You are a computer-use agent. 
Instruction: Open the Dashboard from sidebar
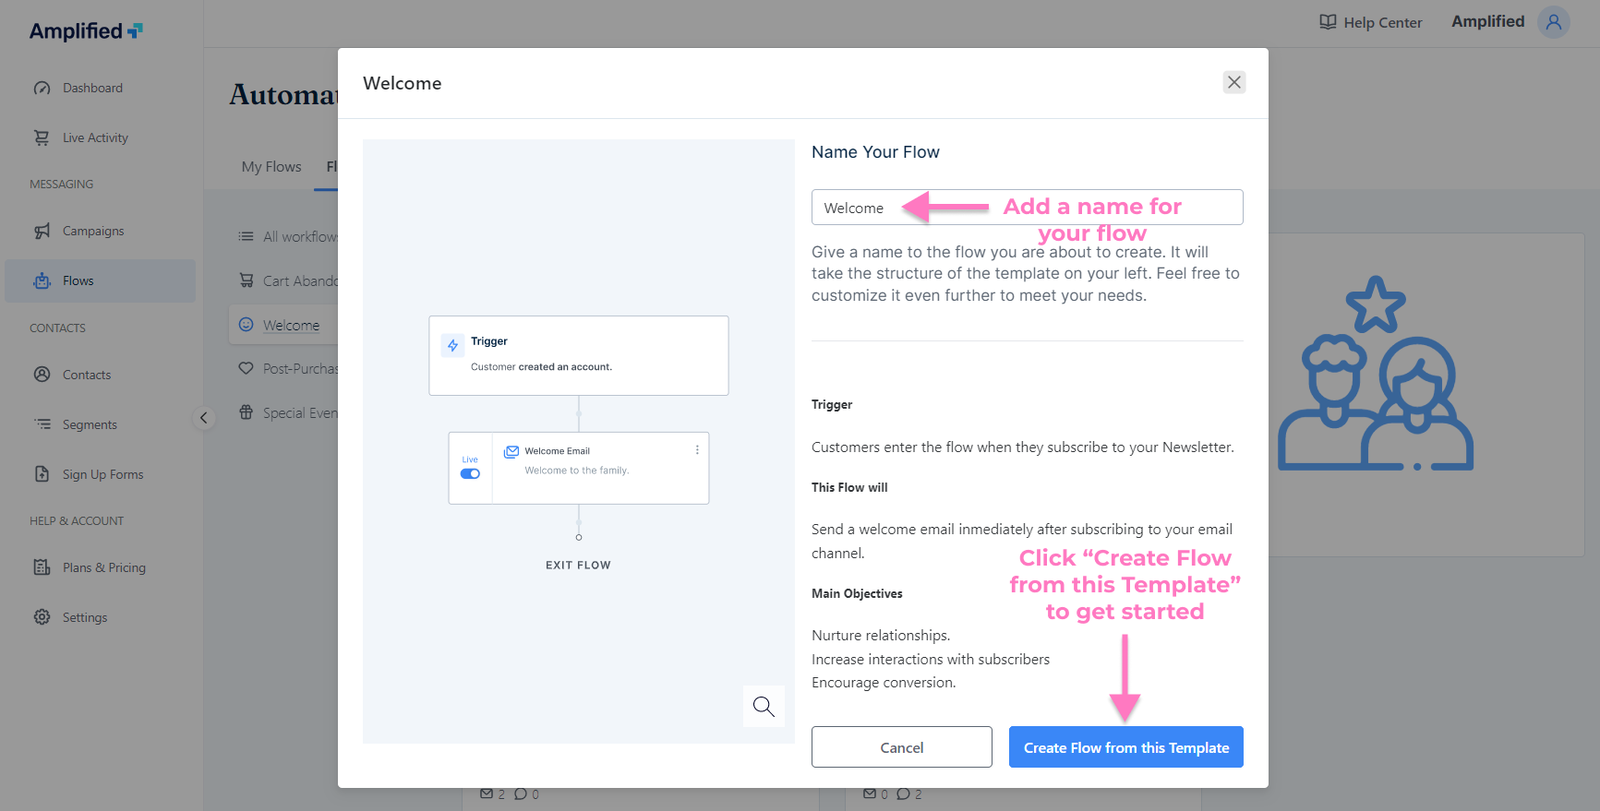(92, 88)
